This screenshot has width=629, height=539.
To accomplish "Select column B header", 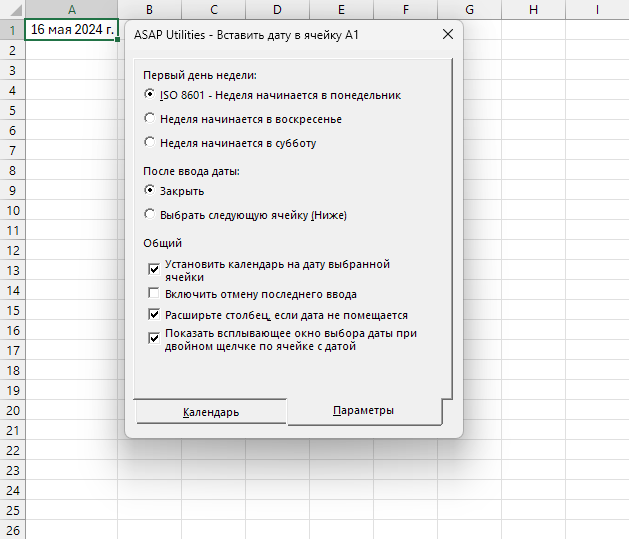I will 149,9.
